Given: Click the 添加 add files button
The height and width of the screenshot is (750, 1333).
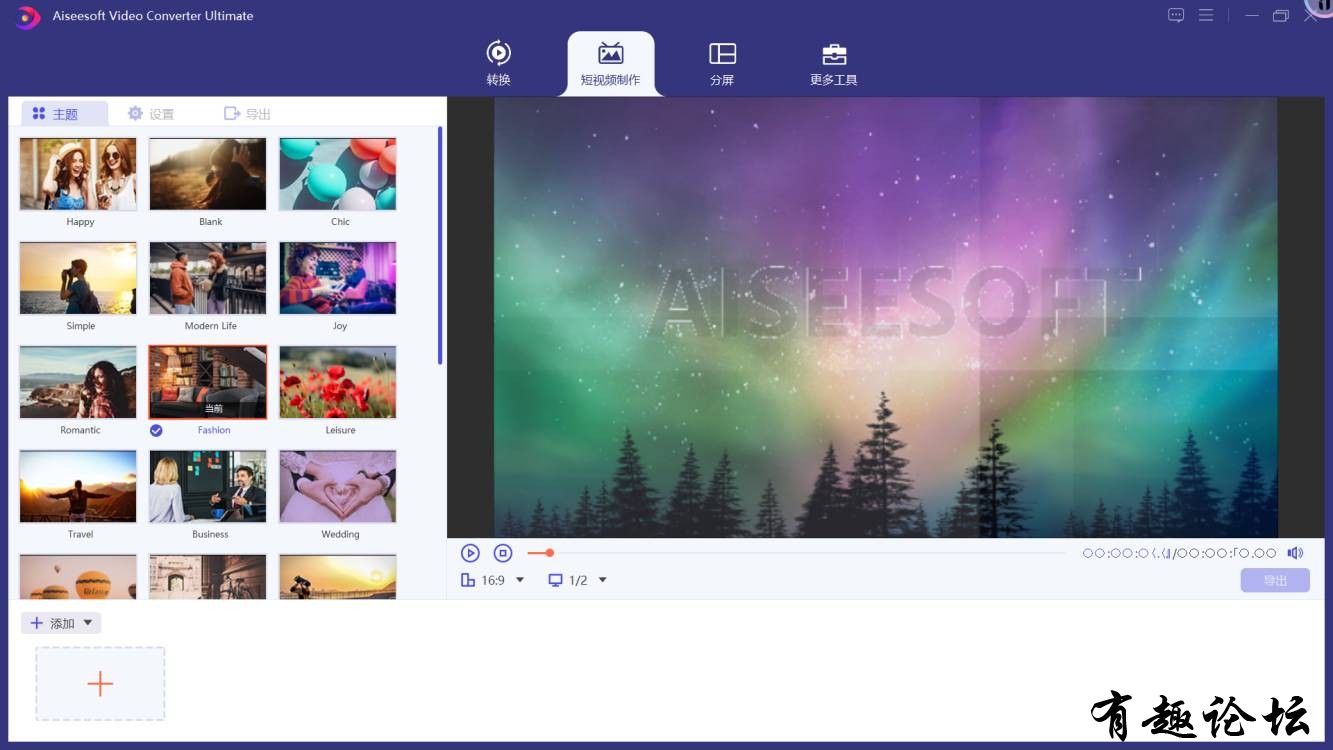Looking at the screenshot, I should coord(53,623).
